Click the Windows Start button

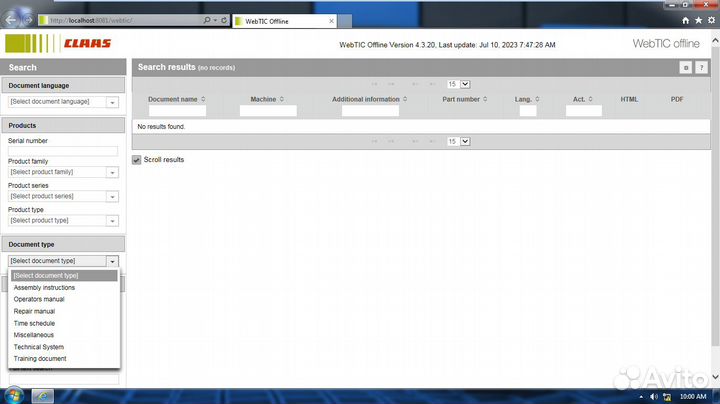[x=13, y=395]
